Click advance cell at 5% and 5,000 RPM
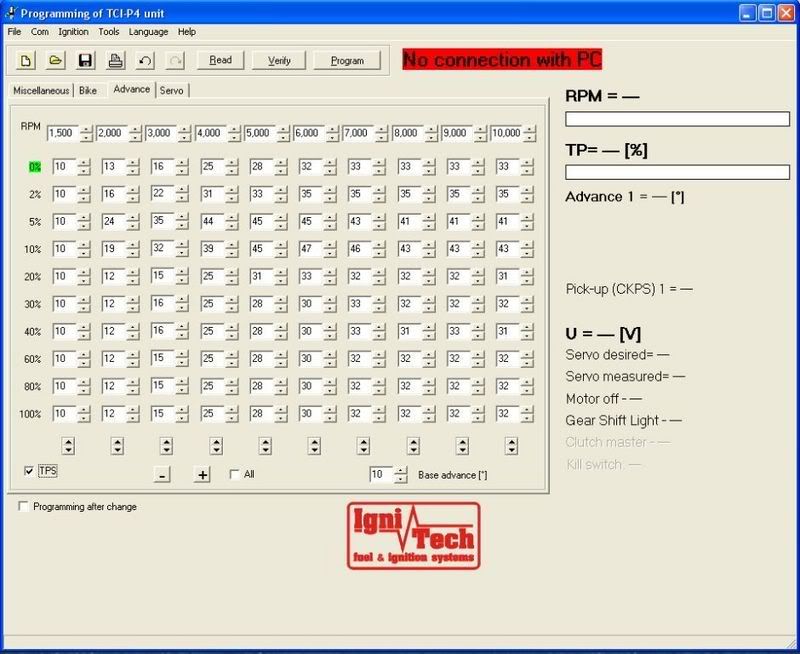The height and width of the screenshot is (654, 800). tap(262, 221)
